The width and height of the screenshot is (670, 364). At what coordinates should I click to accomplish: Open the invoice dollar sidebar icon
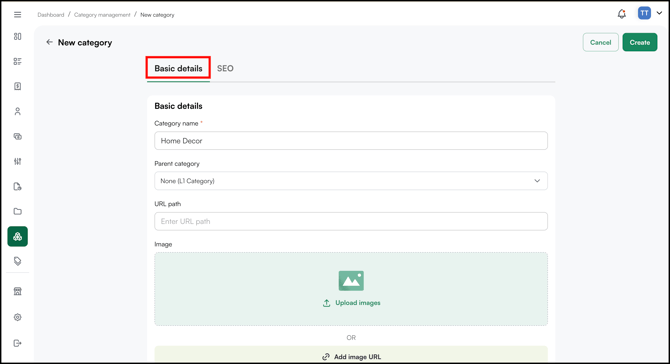18,86
